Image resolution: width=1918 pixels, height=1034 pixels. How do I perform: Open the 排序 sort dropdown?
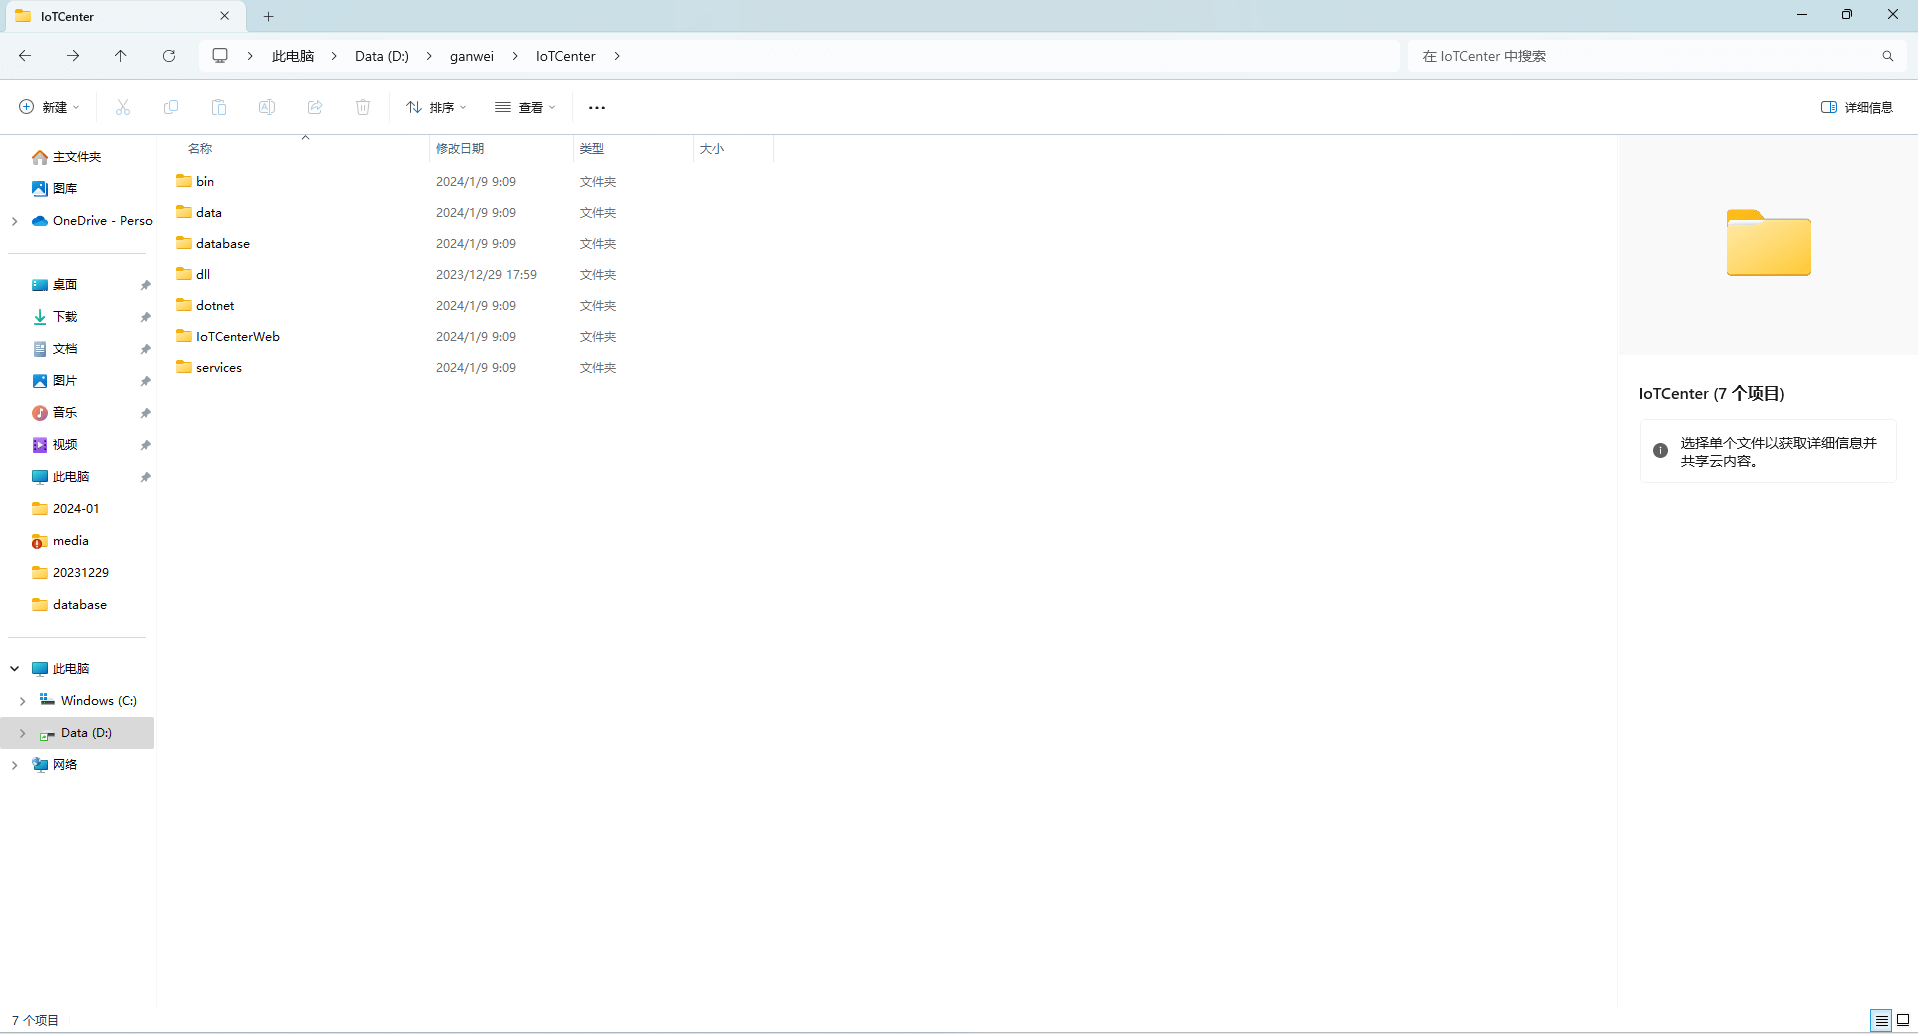pyautogui.click(x=436, y=107)
